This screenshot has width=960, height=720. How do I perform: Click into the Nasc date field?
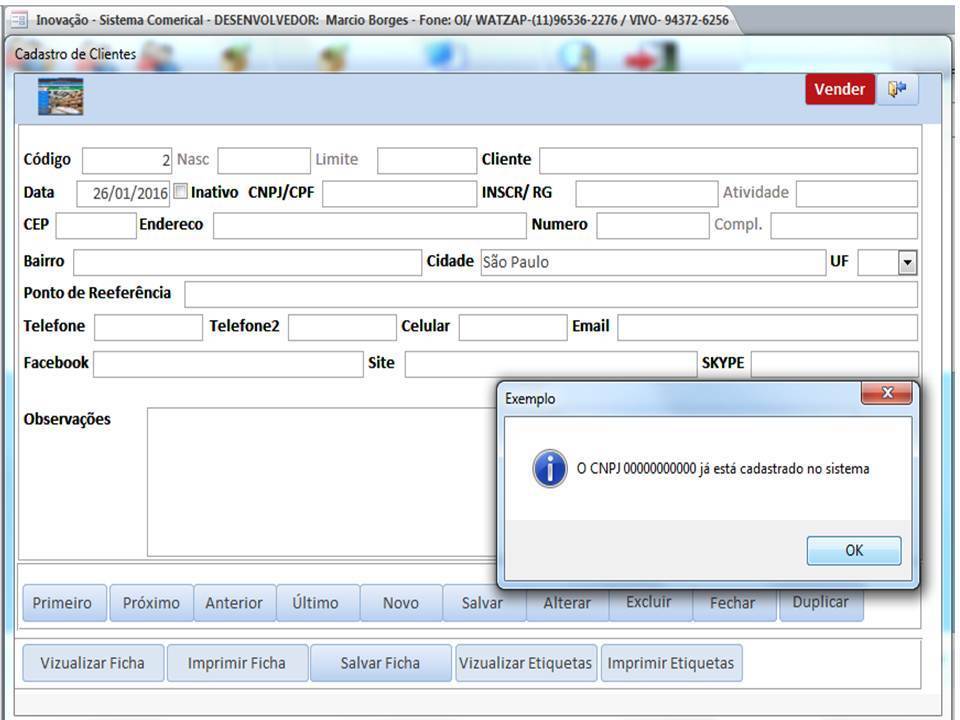pos(264,160)
